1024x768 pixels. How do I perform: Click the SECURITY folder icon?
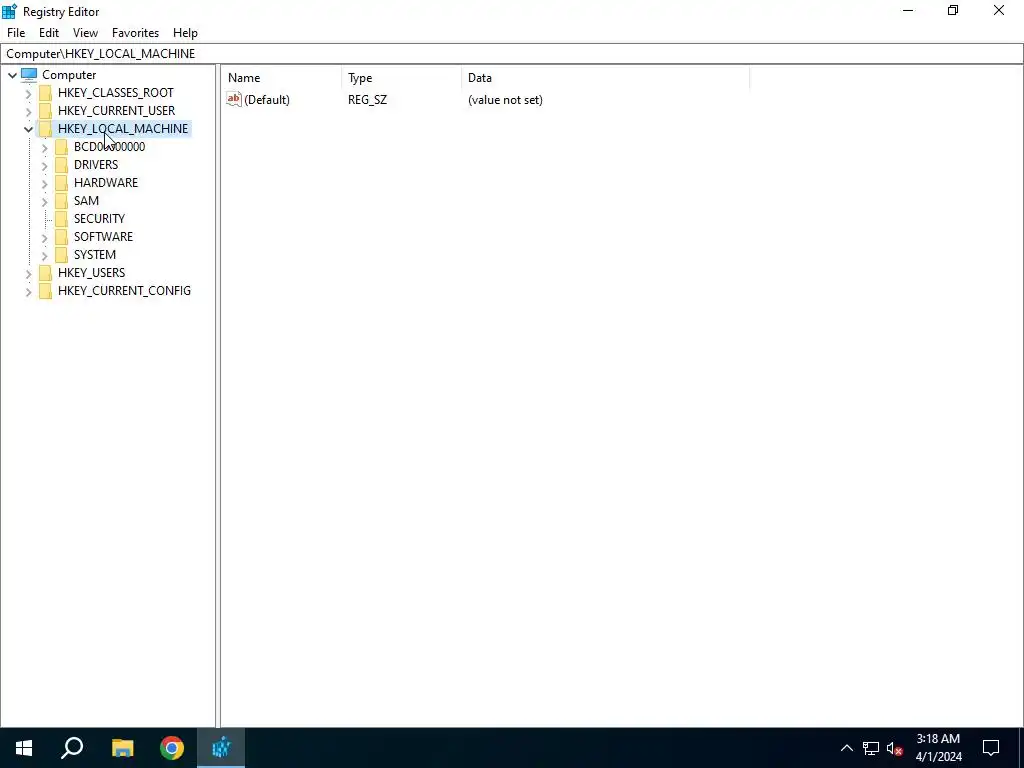61,218
